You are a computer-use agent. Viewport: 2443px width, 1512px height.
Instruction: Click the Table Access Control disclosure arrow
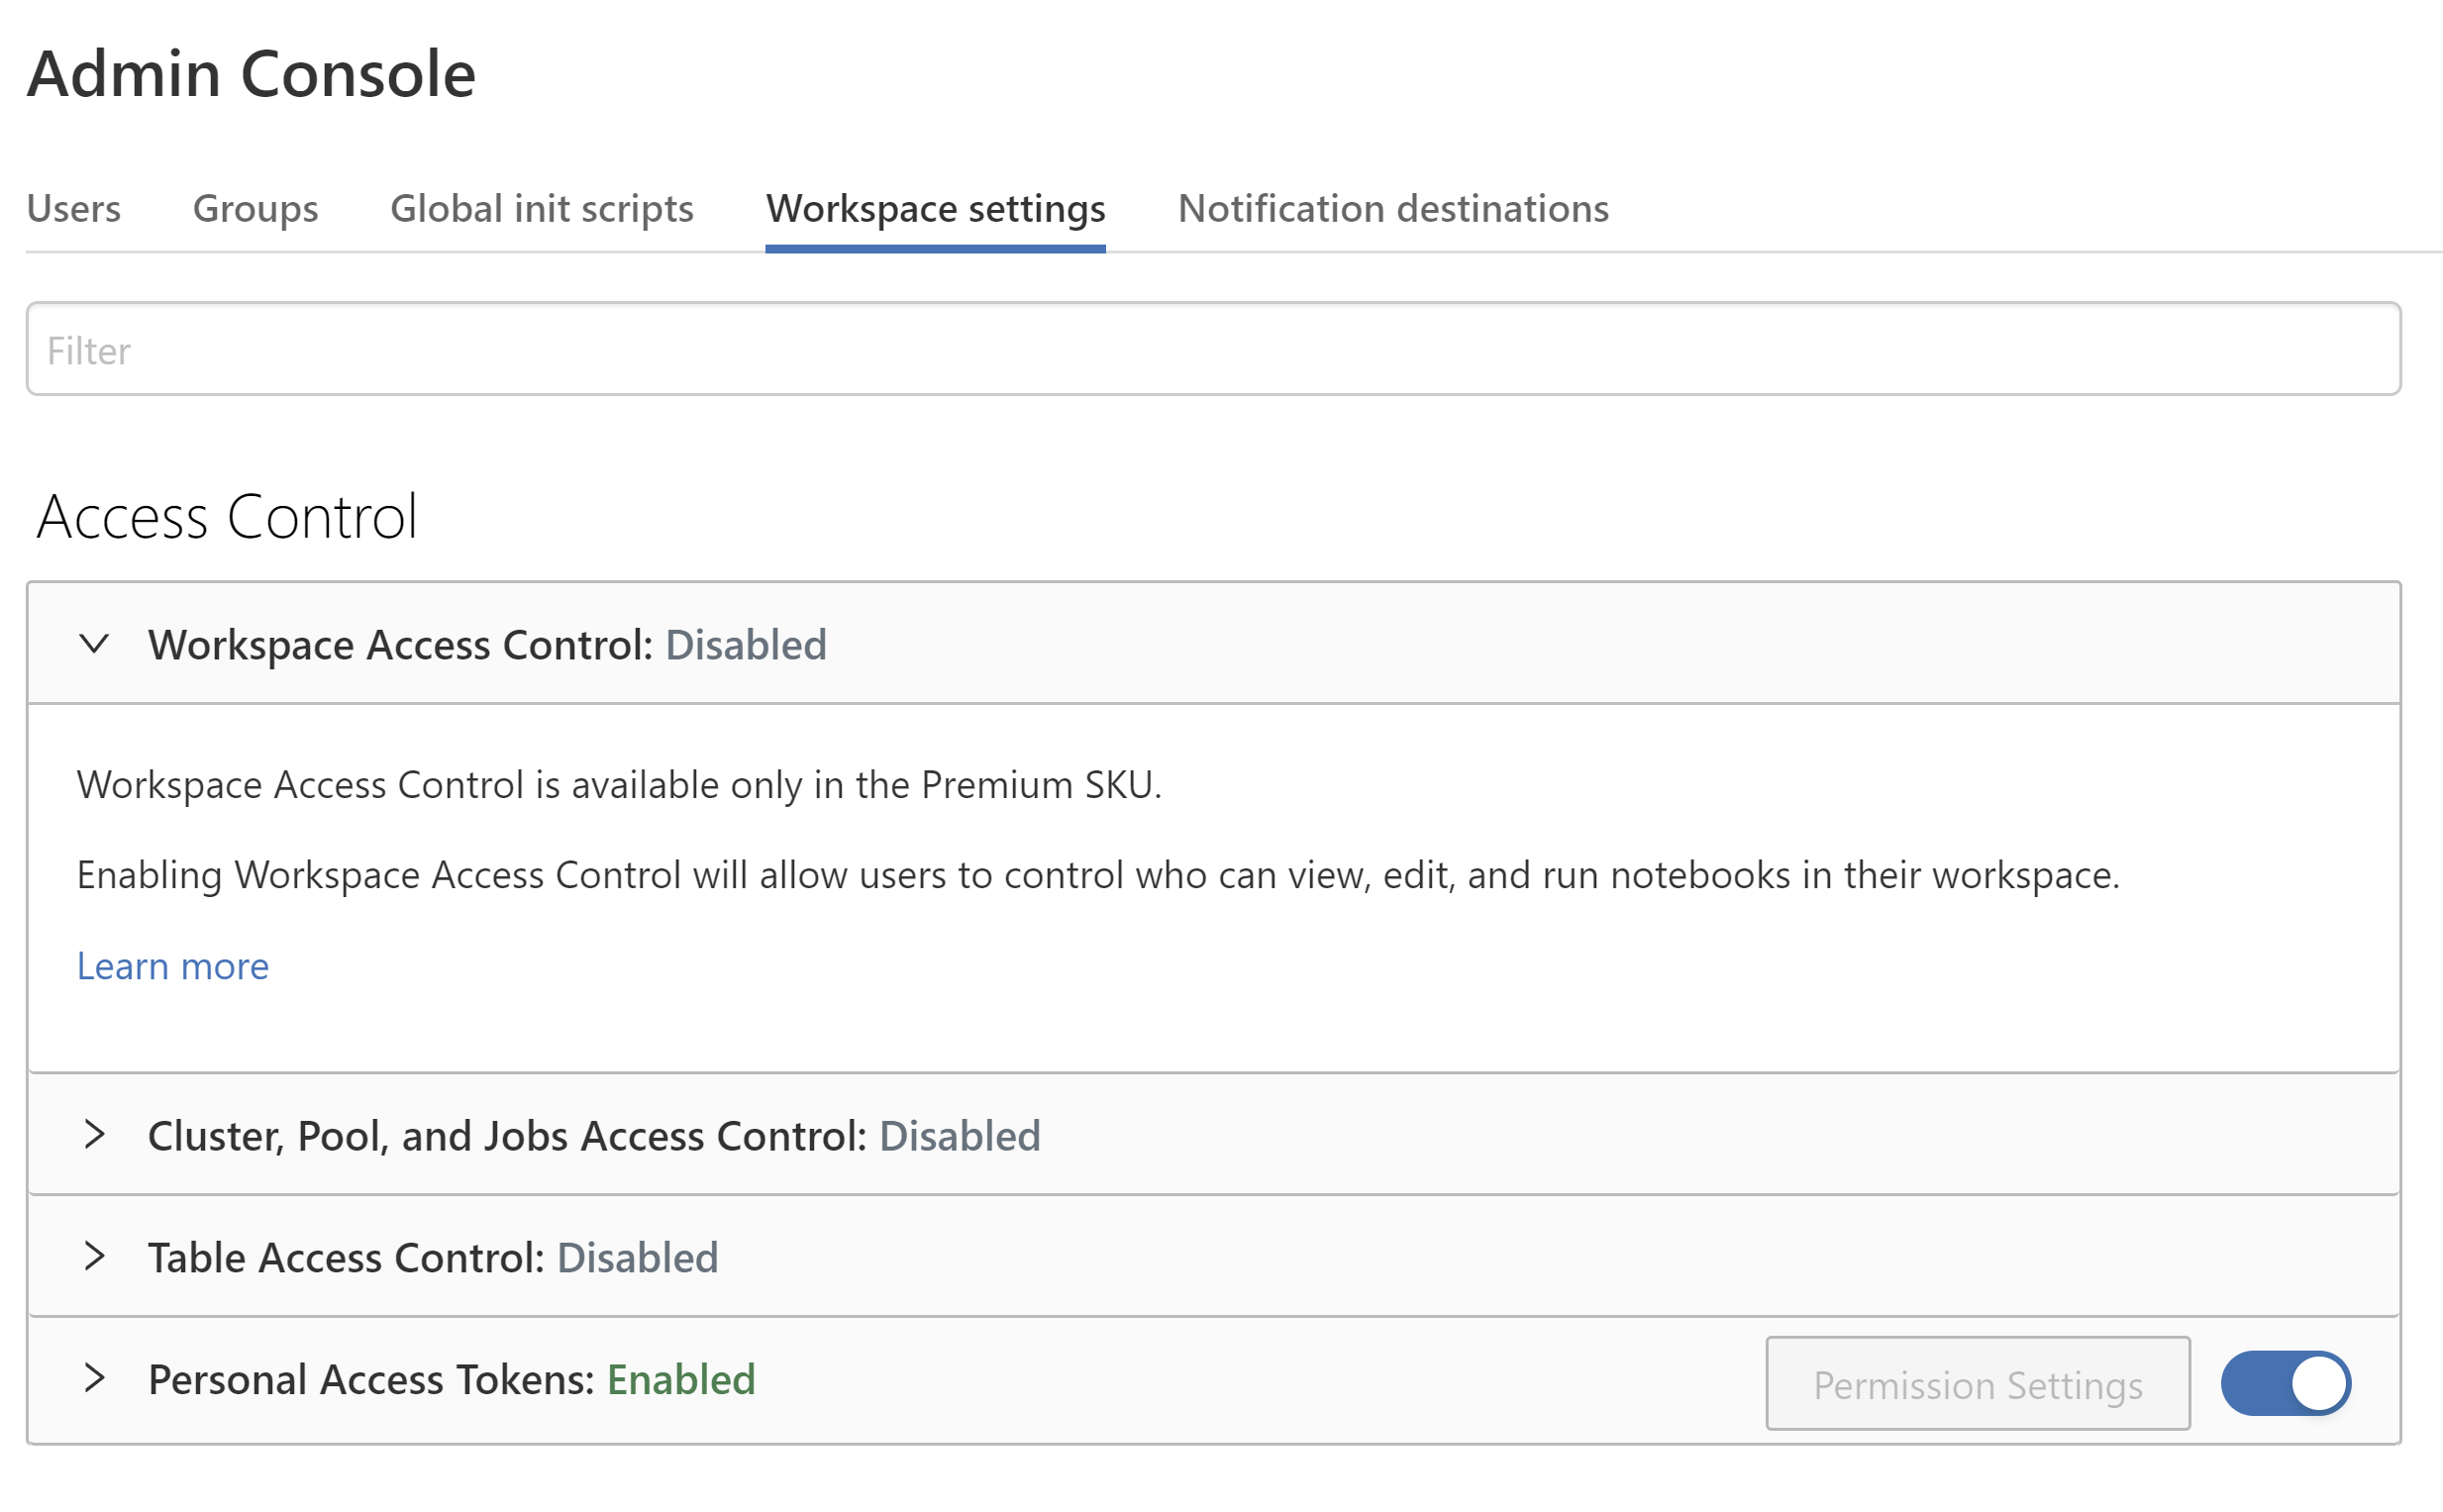point(96,1257)
